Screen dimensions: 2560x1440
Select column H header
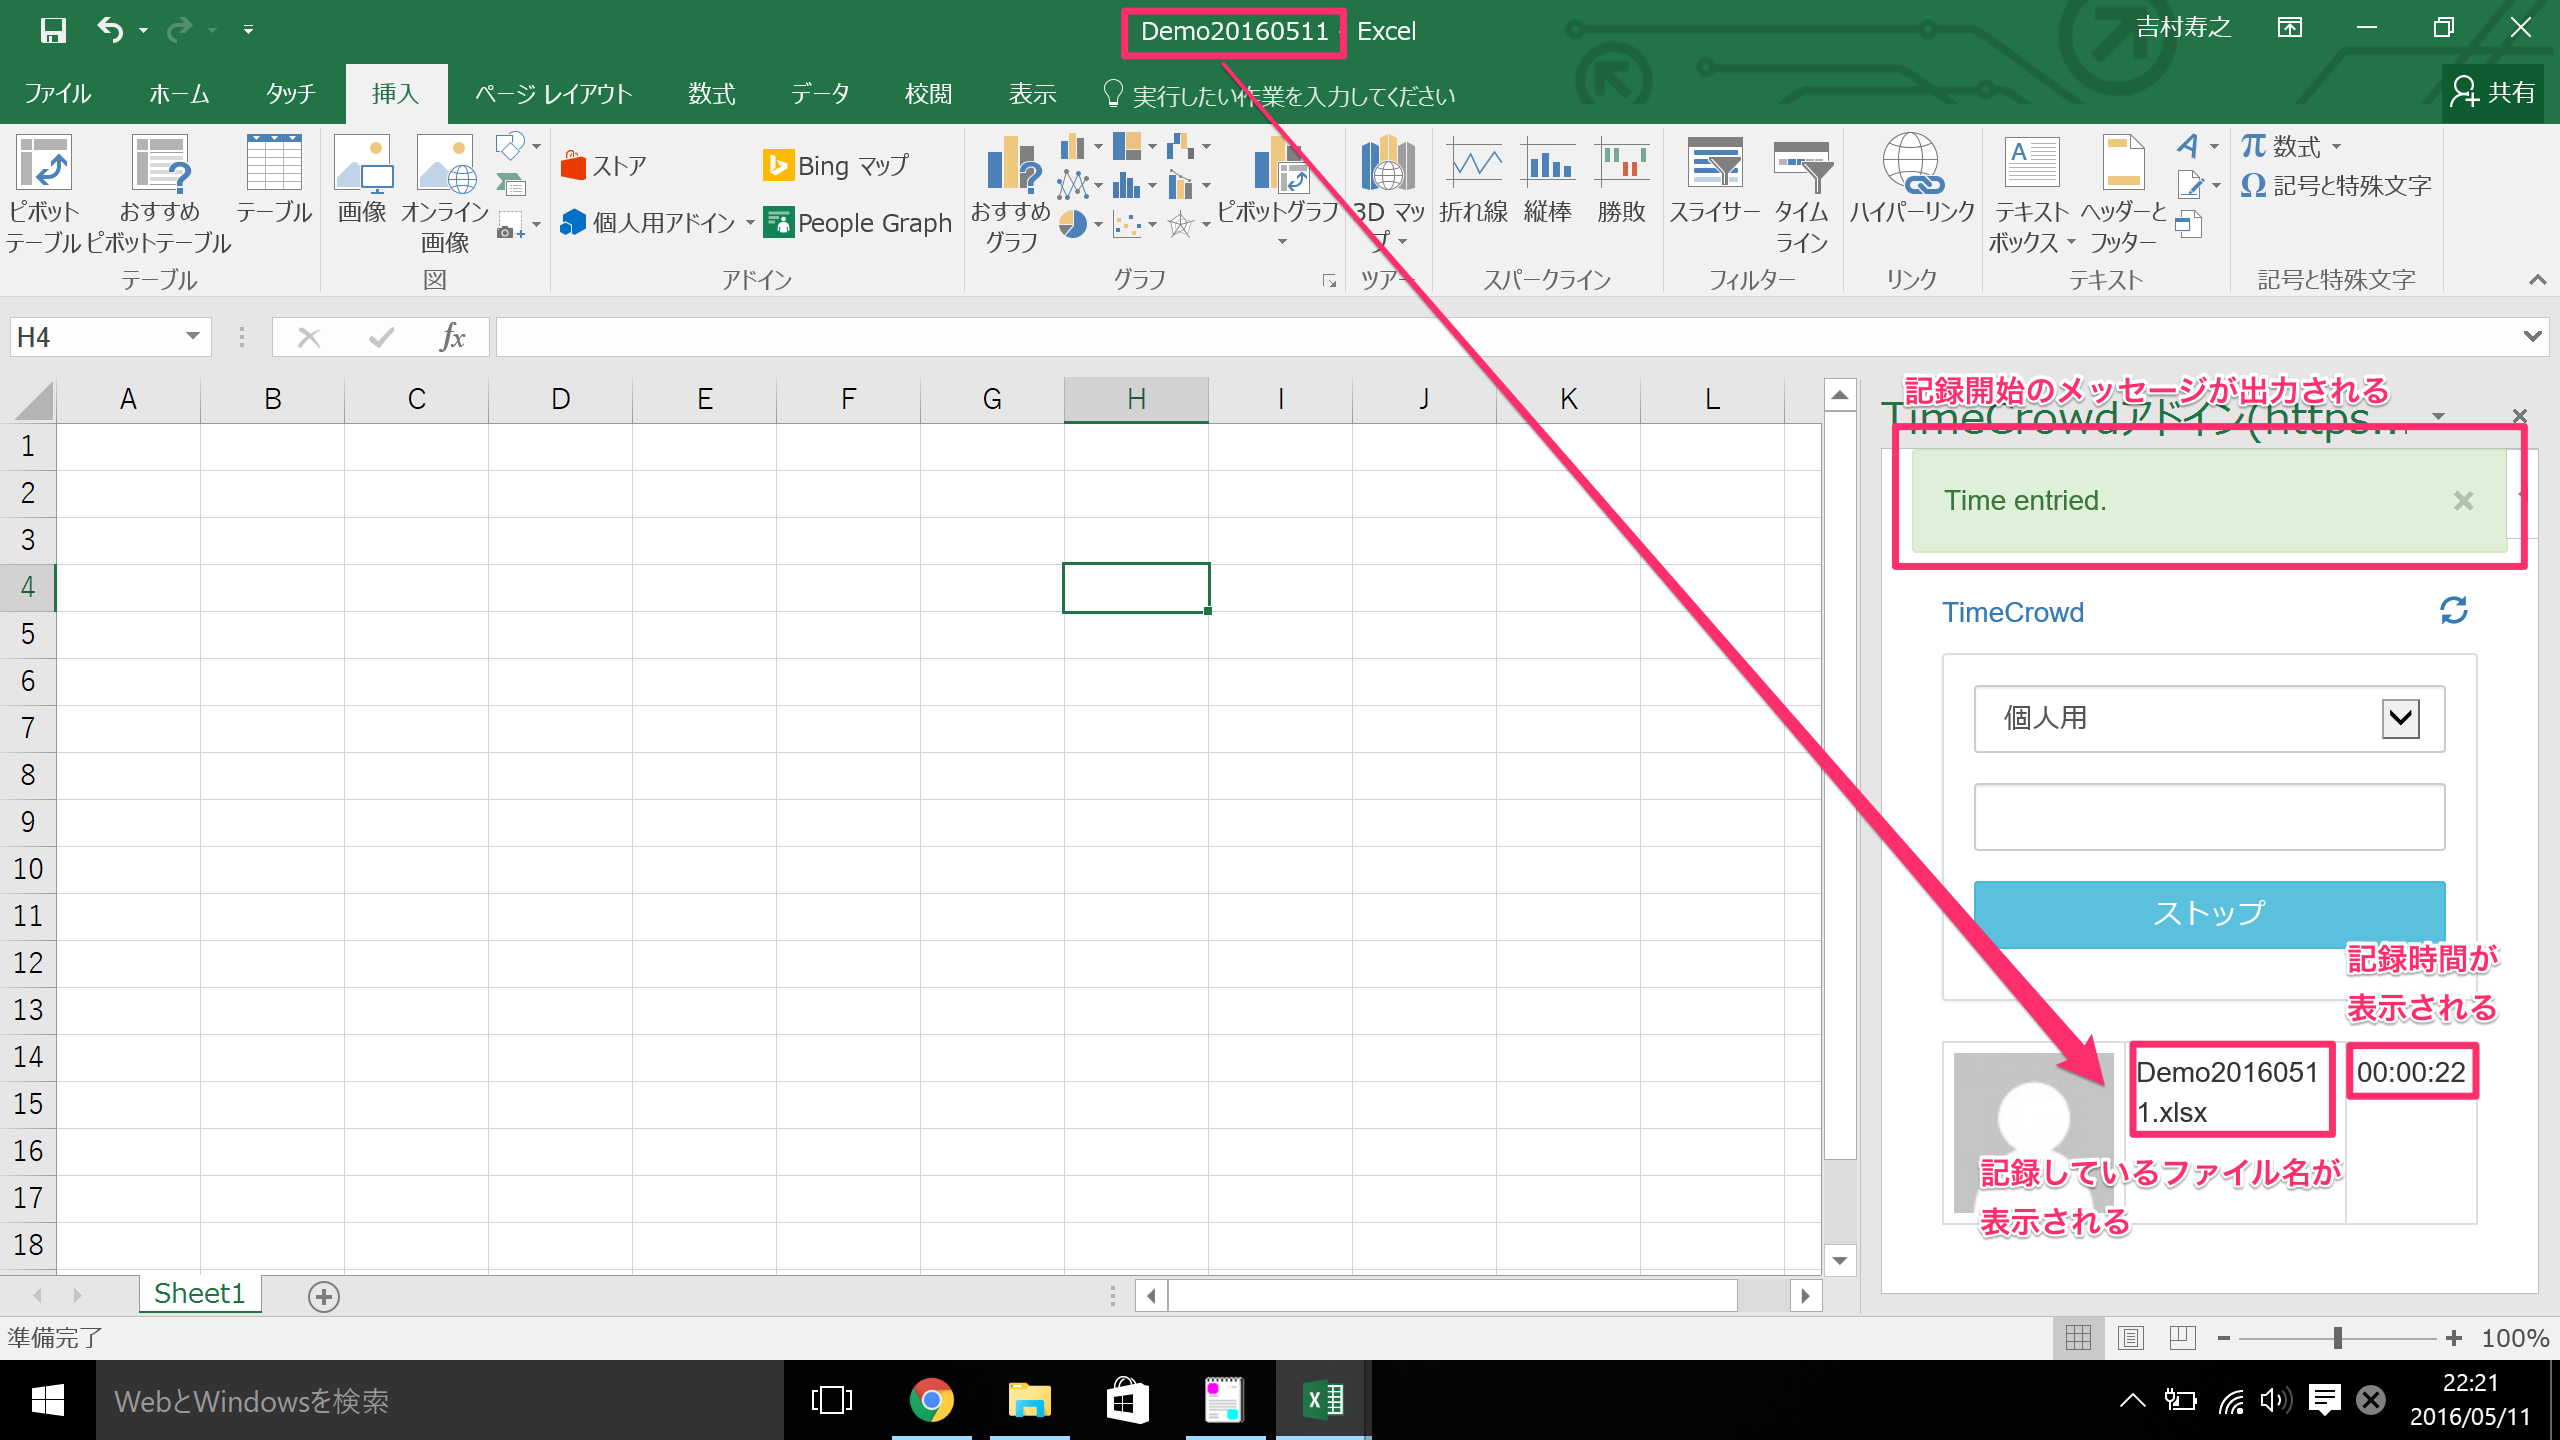tap(1136, 399)
